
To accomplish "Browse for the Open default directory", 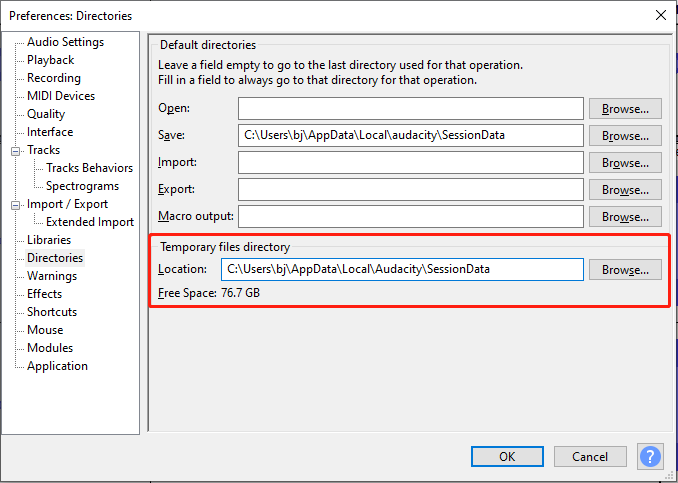I will pyautogui.click(x=625, y=109).
